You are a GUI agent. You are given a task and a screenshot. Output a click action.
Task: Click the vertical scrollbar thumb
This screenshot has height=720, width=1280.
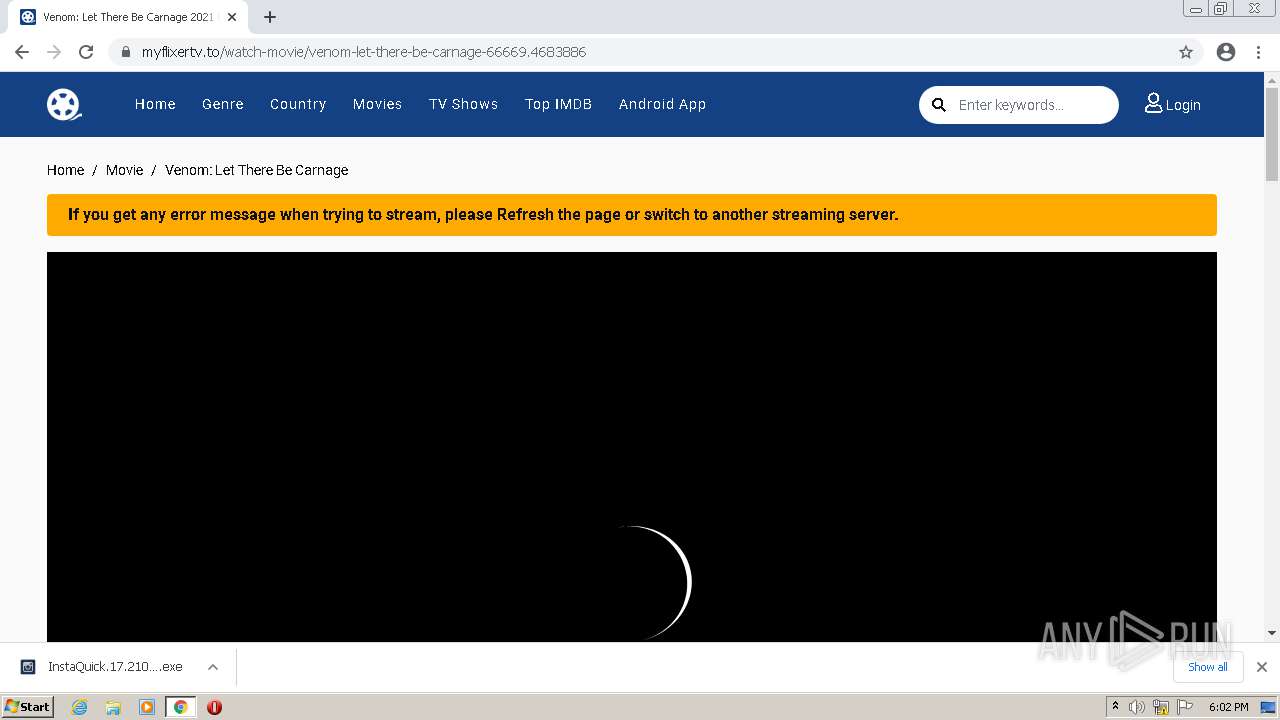pos(1272,134)
